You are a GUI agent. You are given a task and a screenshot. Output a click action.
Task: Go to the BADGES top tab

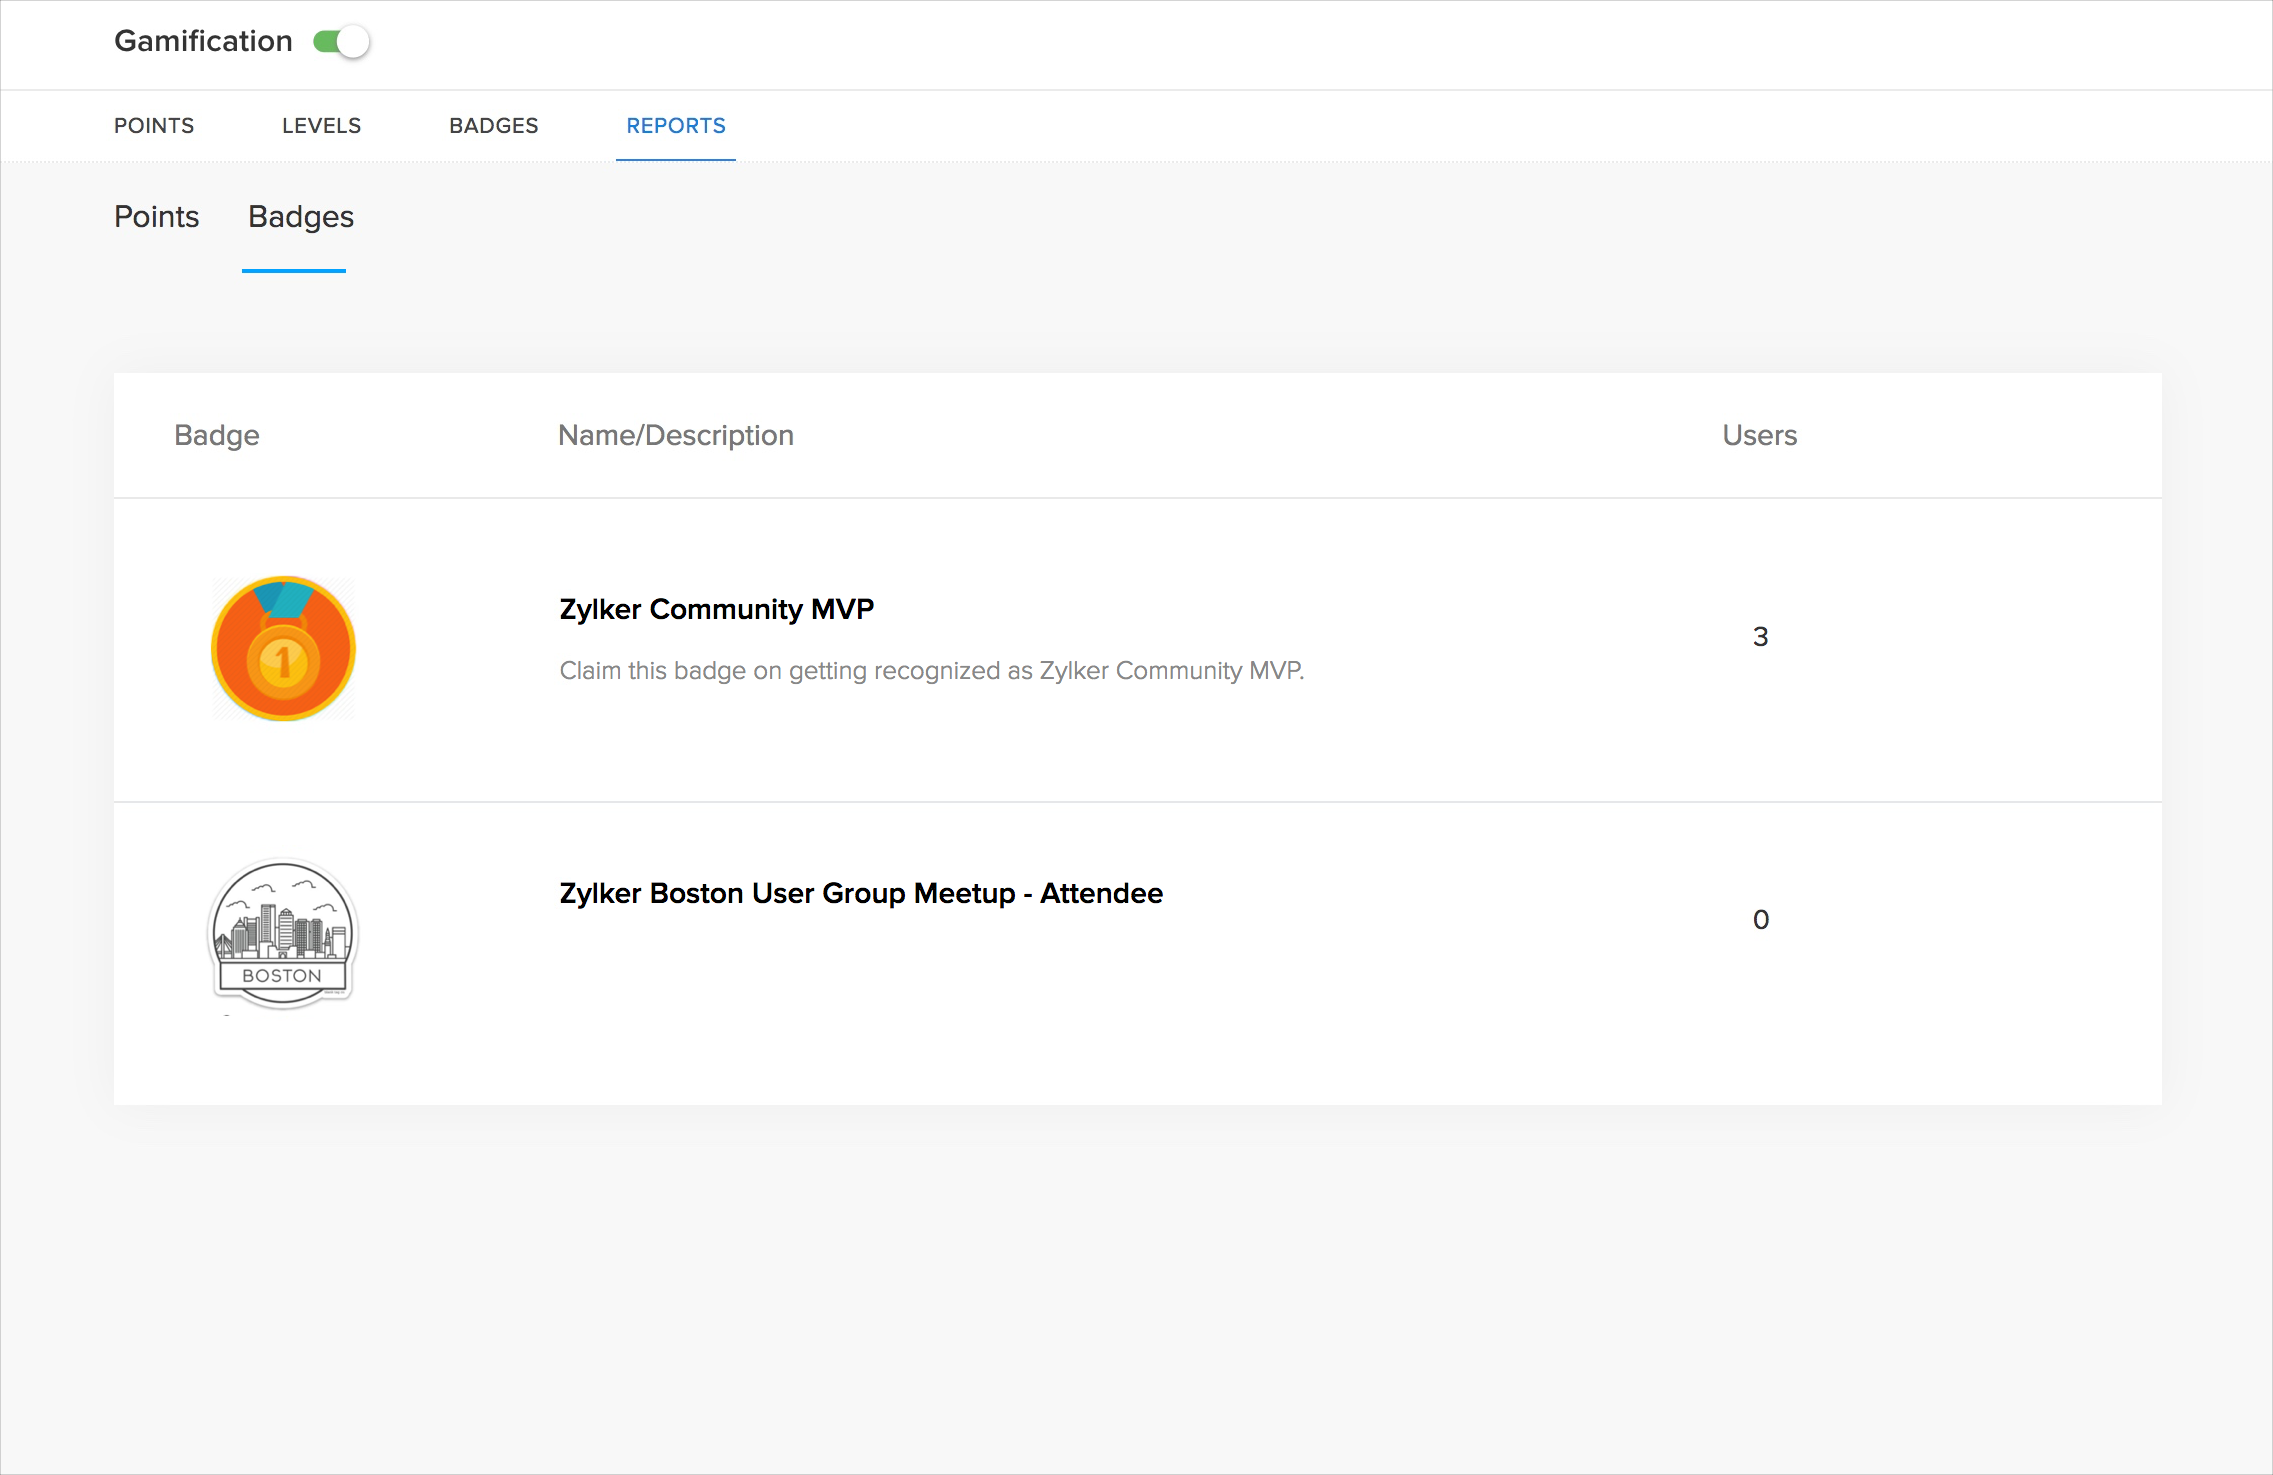point(493,126)
